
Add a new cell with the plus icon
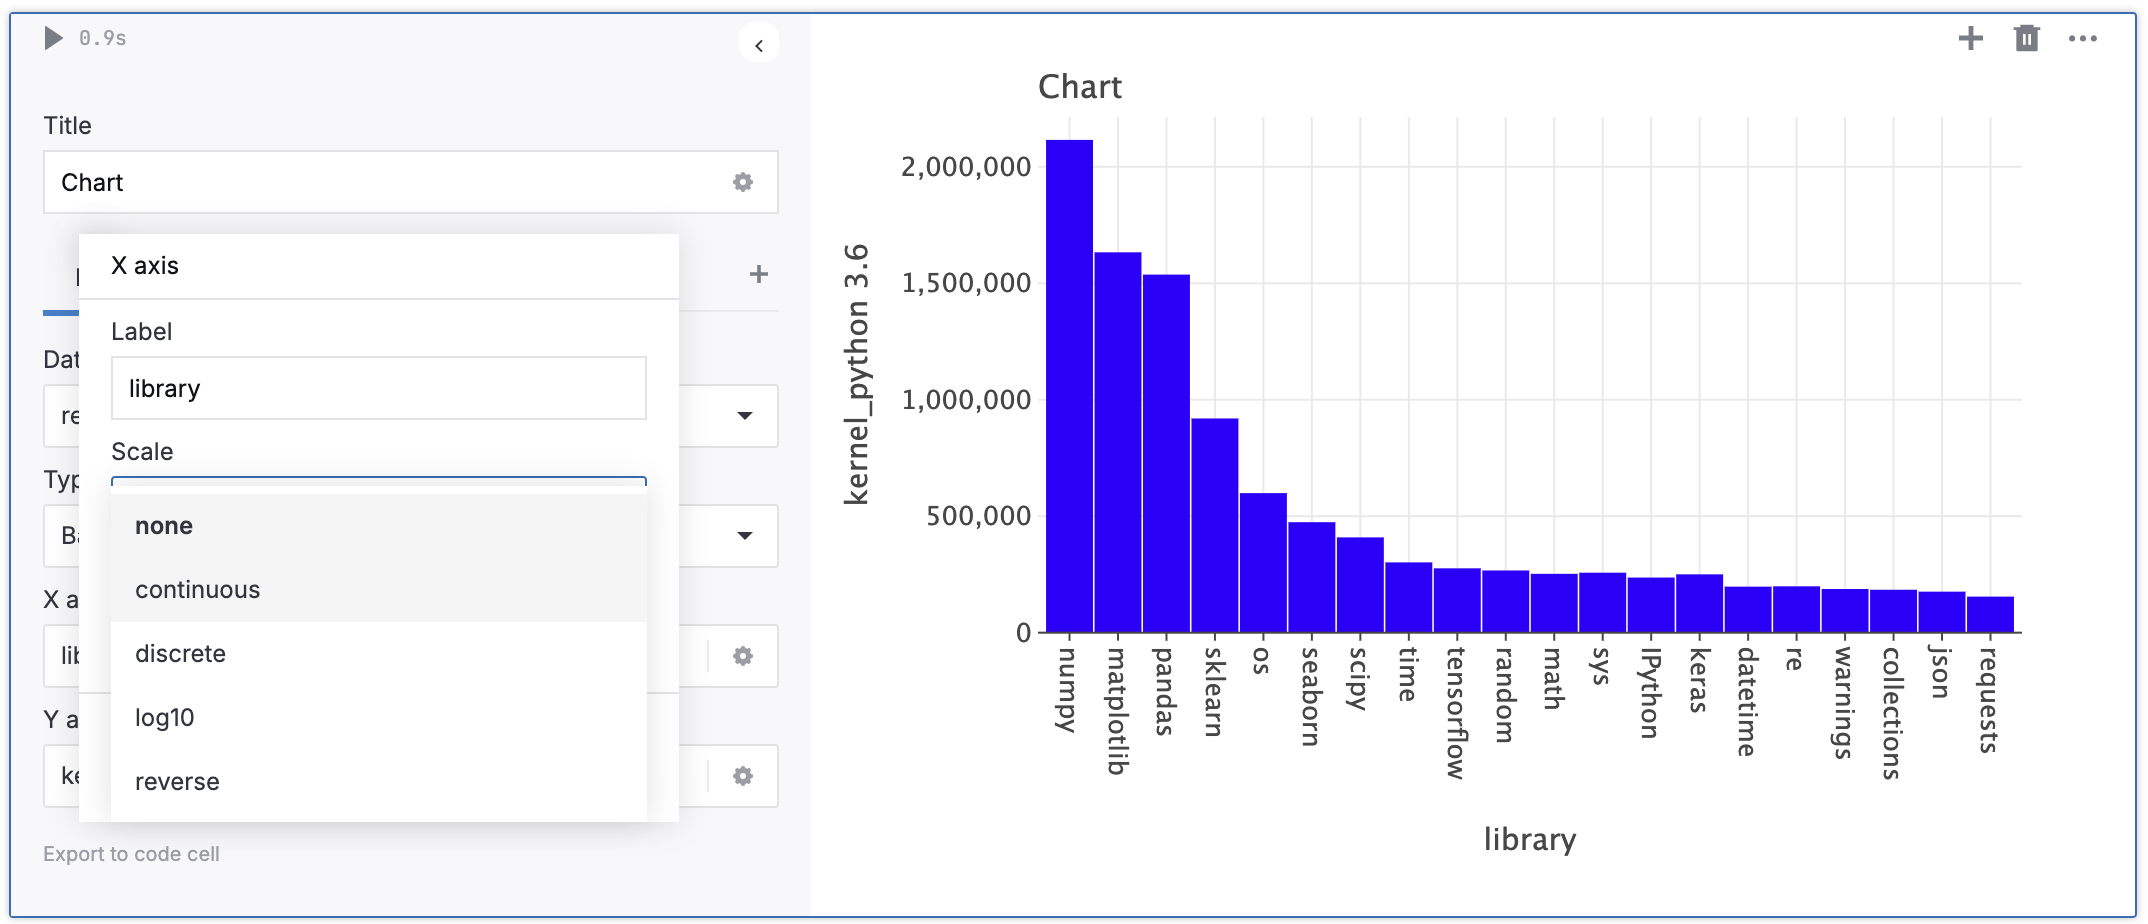pyautogui.click(x=1970, y=39)
